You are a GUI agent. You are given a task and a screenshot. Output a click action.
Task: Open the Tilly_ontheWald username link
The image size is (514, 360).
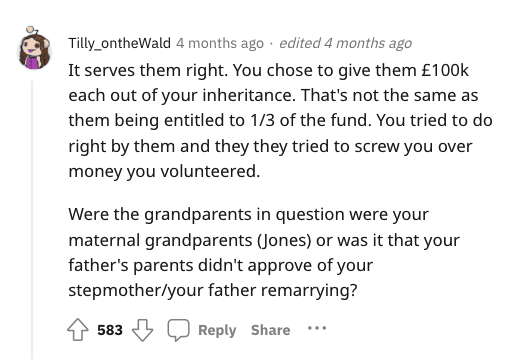tap(119, 43)
